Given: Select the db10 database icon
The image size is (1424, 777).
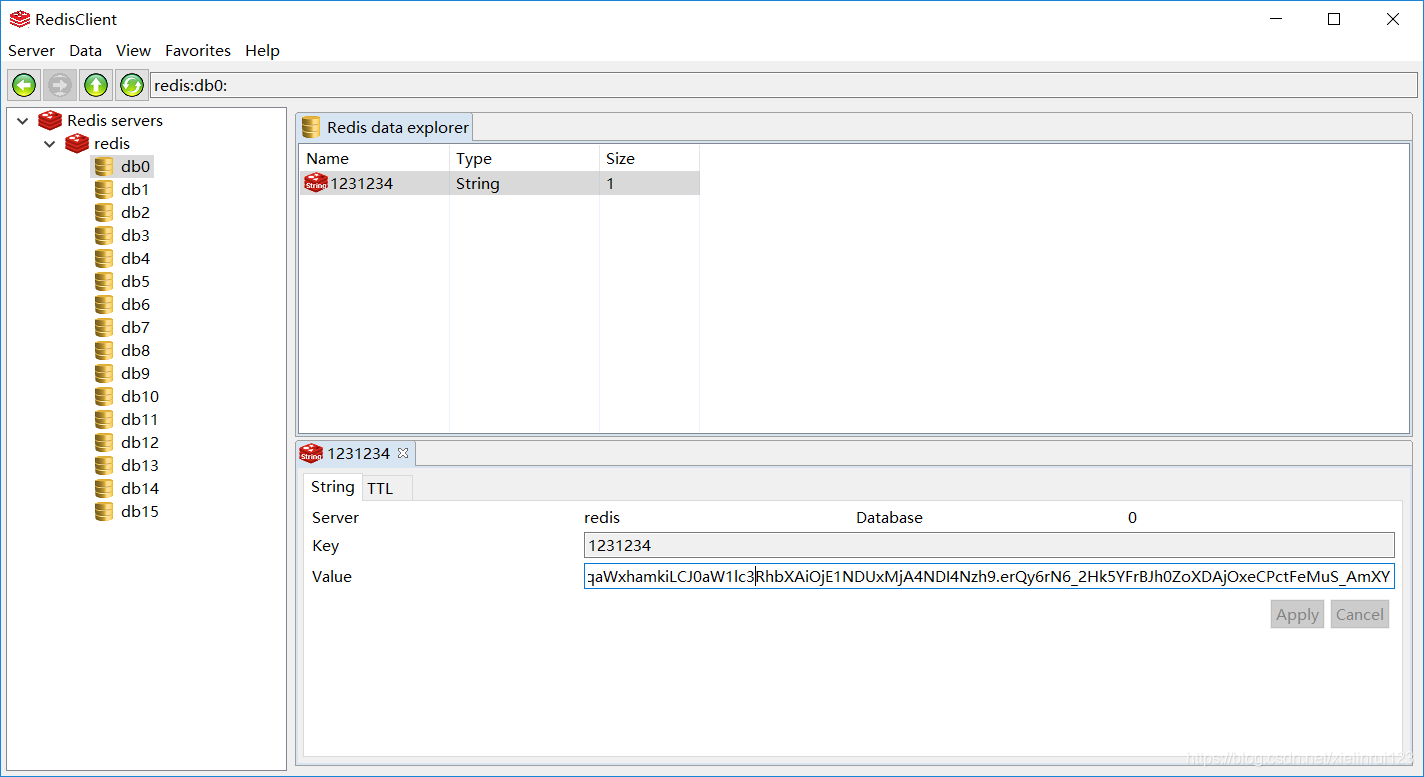Looking at the screenshot, I should pos(104,396).
